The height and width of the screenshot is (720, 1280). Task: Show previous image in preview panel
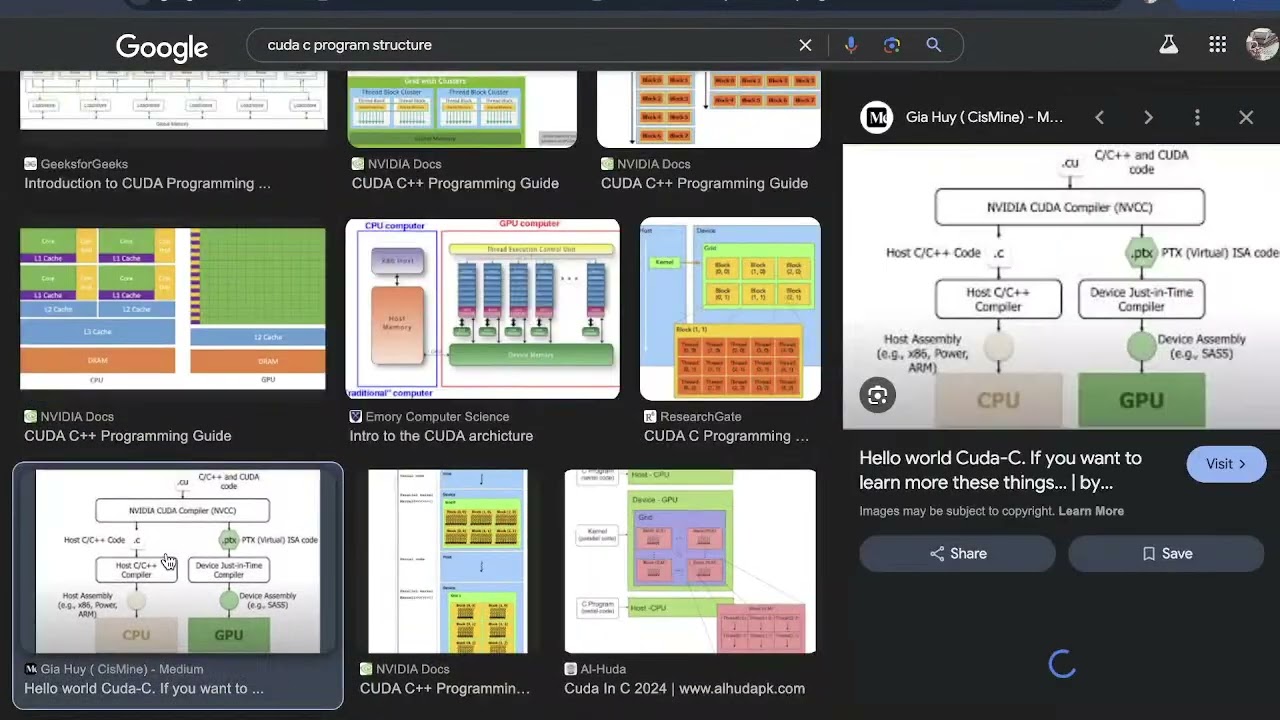[x=1099, y=118]
